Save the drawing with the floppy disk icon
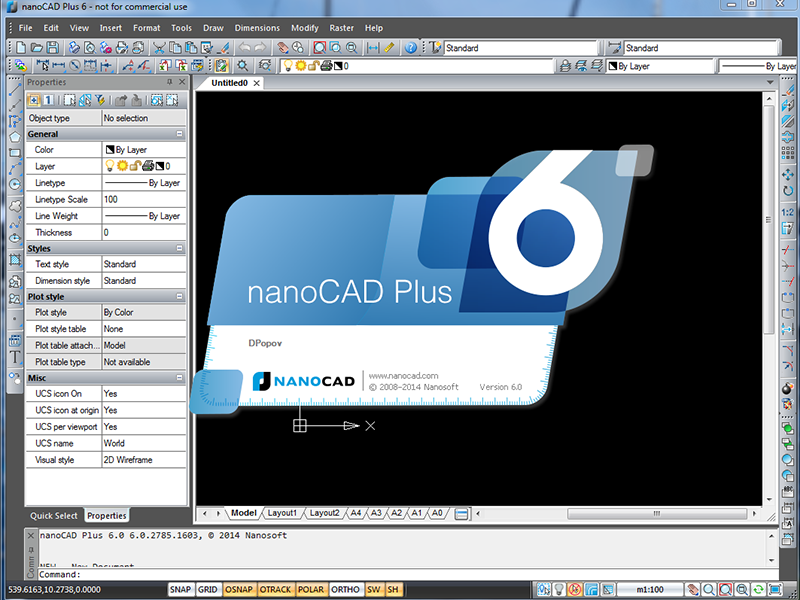The height and width of the screenshot is (600, 800). point(53,48)
